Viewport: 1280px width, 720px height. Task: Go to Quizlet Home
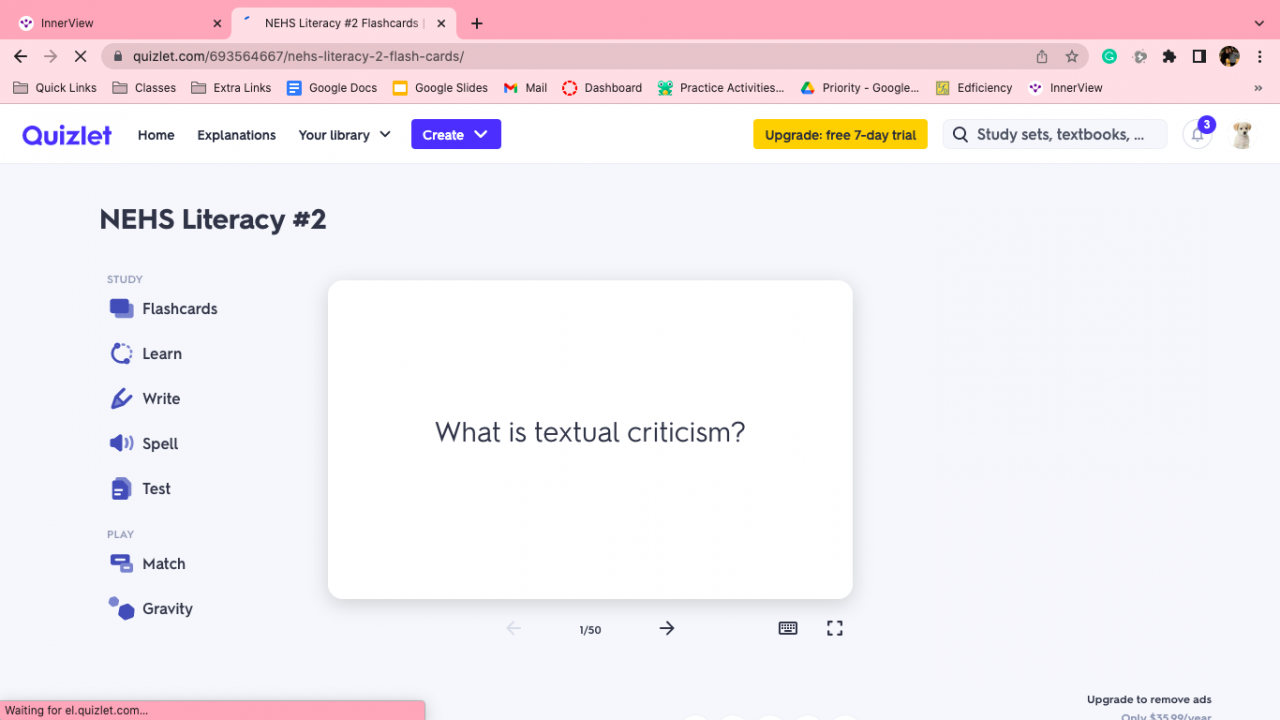click(156, 135)
